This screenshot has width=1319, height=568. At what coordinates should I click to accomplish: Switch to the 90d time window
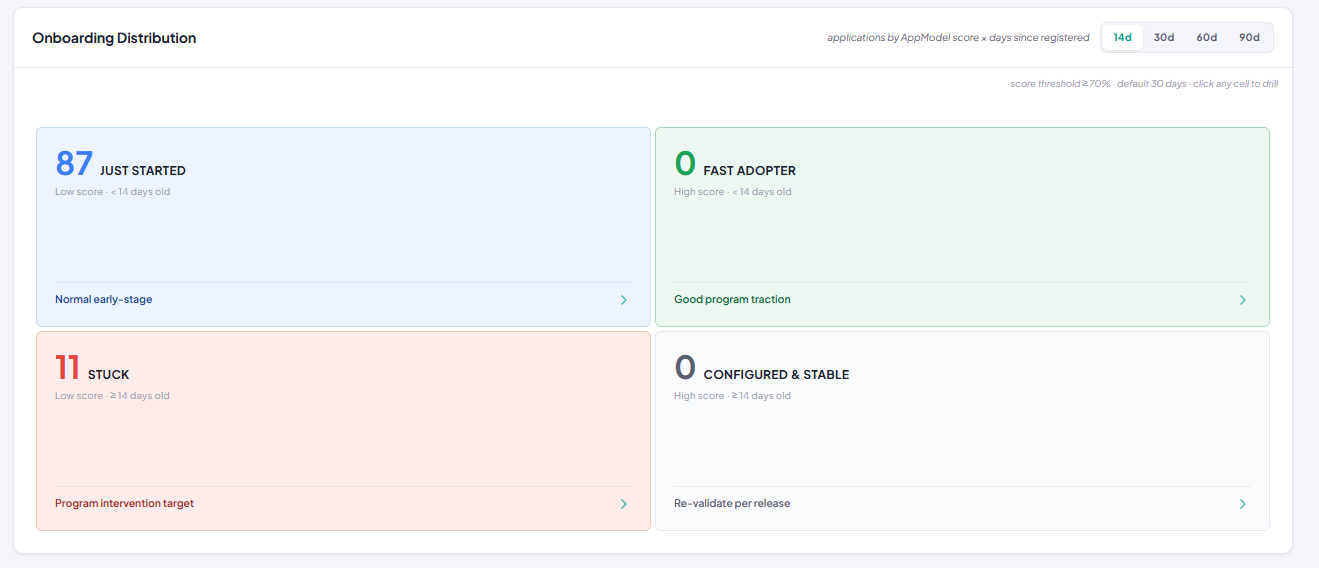click(1249, 37)
